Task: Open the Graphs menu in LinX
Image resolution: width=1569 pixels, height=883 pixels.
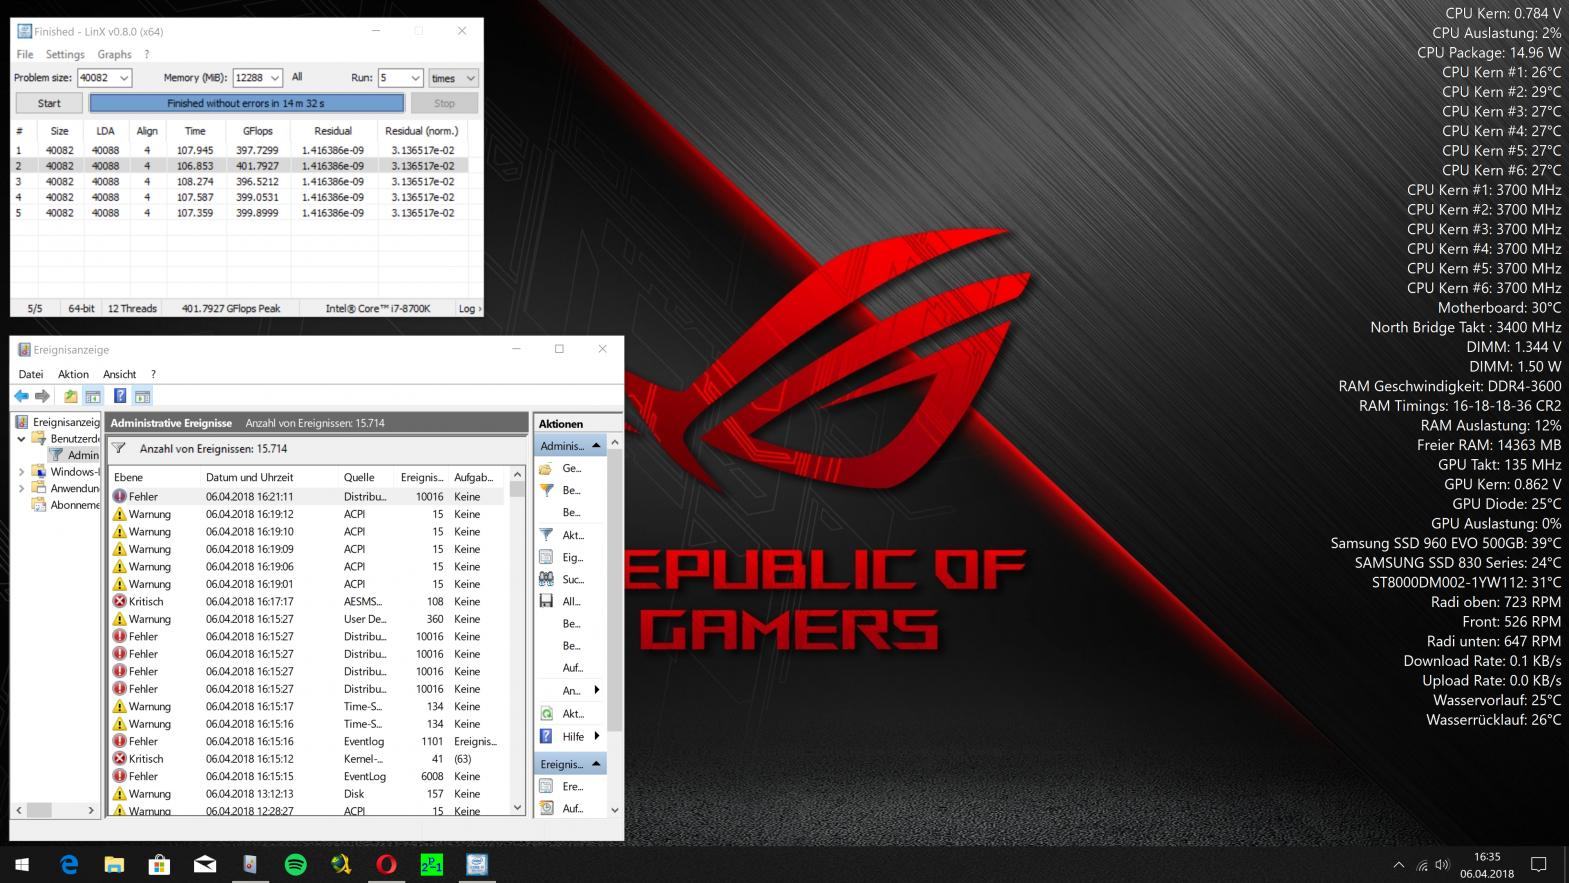Action: 114,54
